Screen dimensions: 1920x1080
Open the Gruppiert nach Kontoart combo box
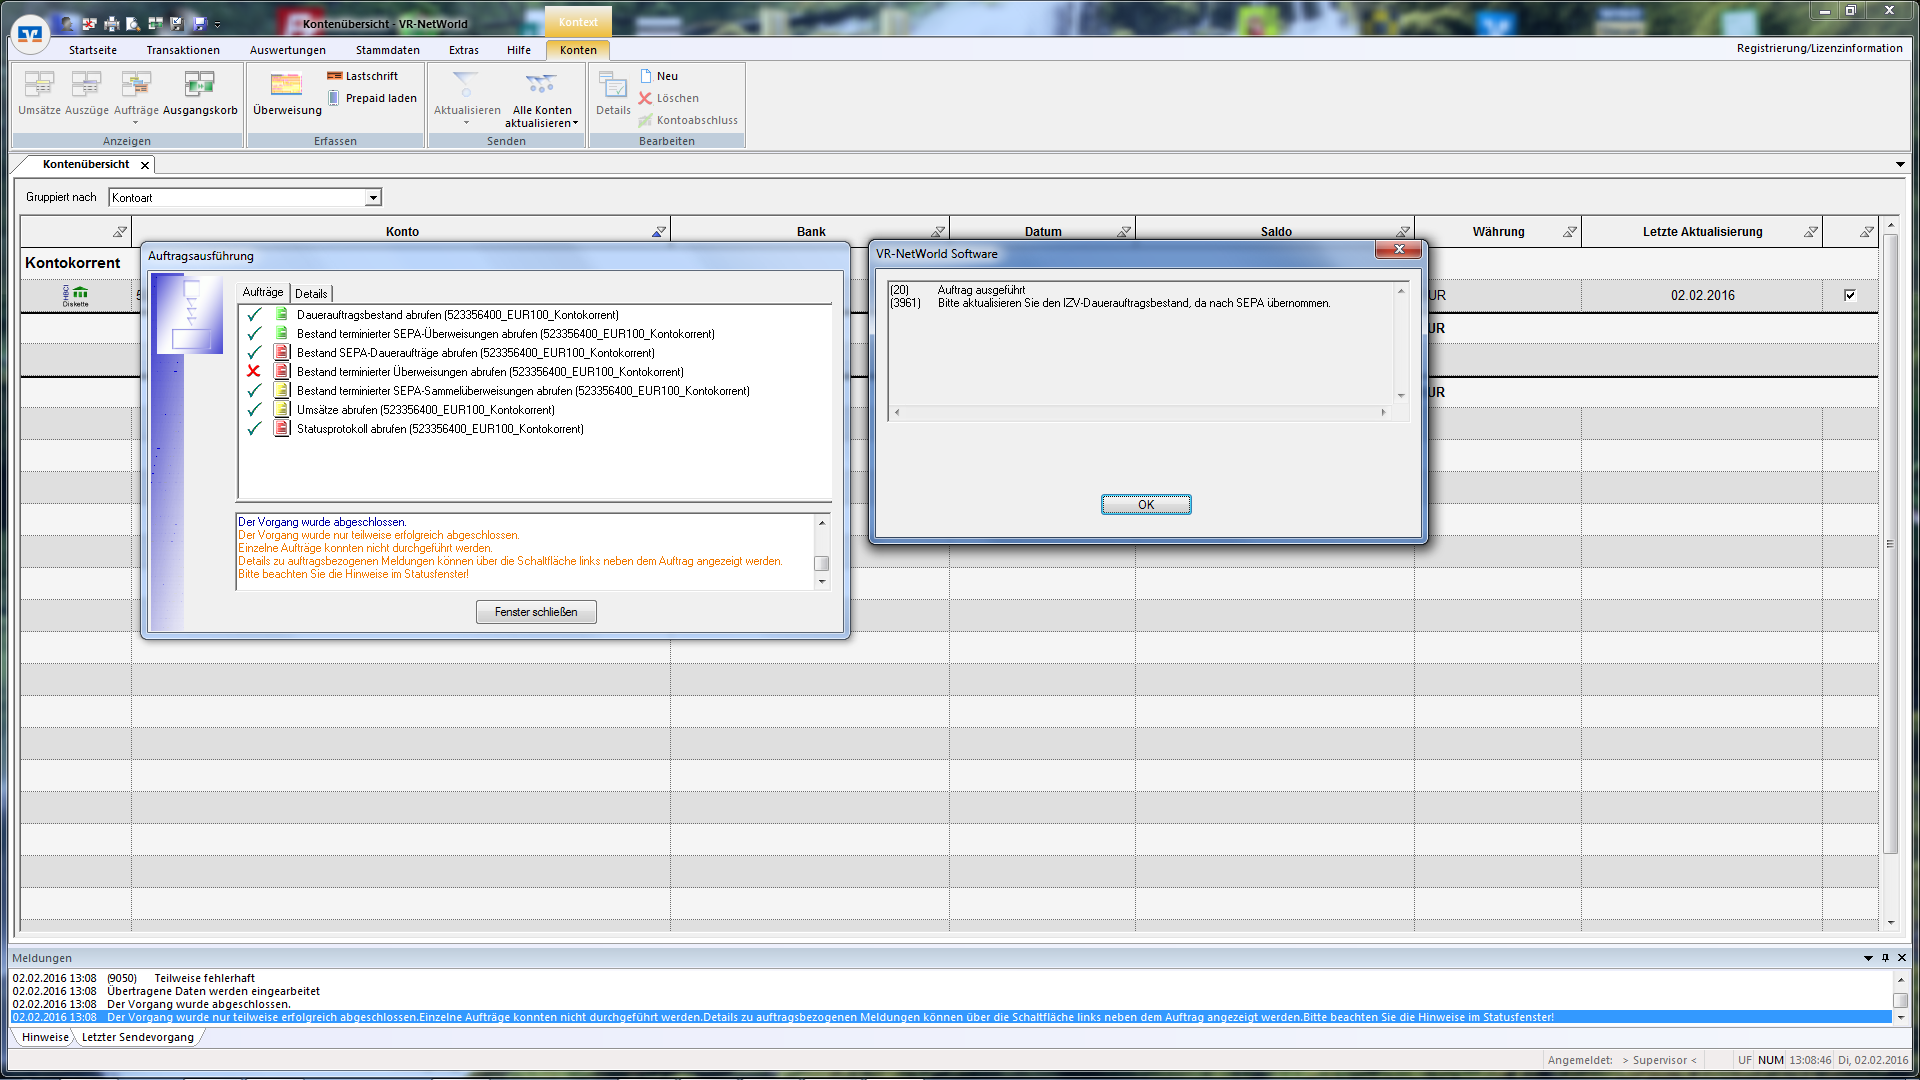click(x=245, y=198)
